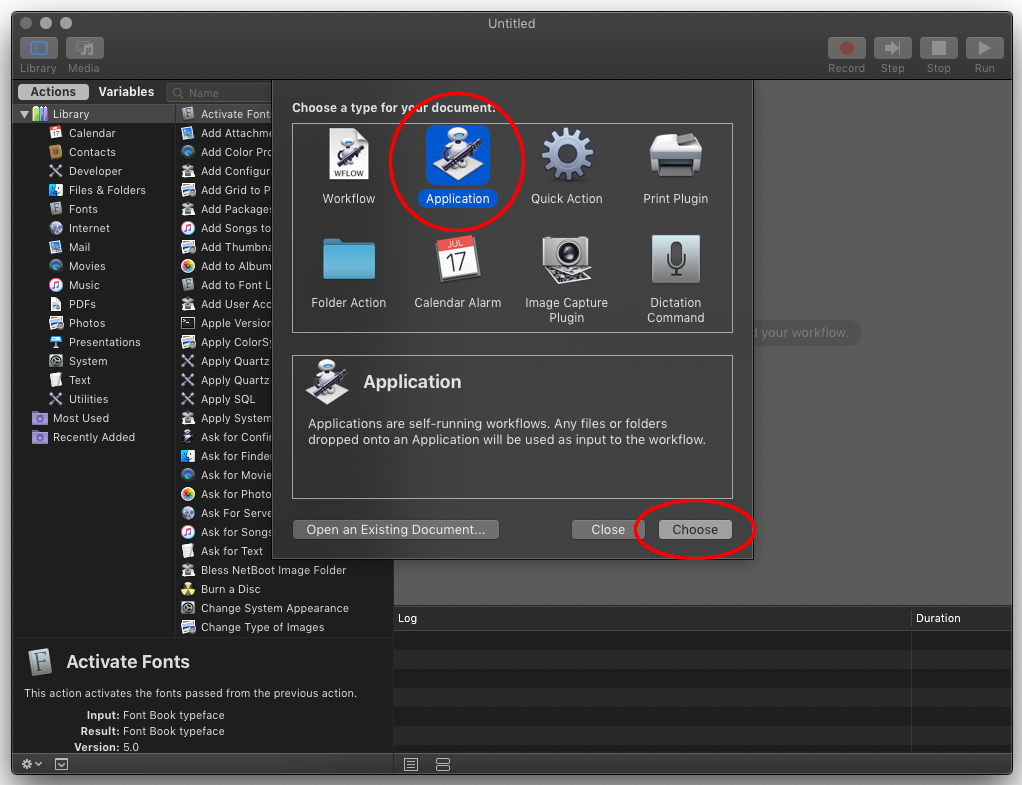
Task: Toggle the description pane visibility button
Action: tap(61, 763)
